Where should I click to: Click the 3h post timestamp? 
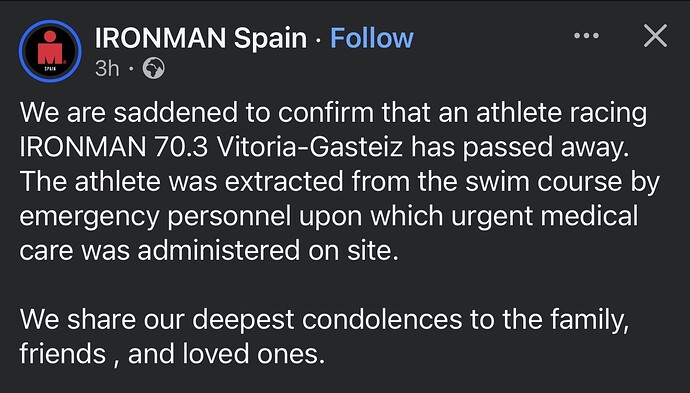point(107,68)
